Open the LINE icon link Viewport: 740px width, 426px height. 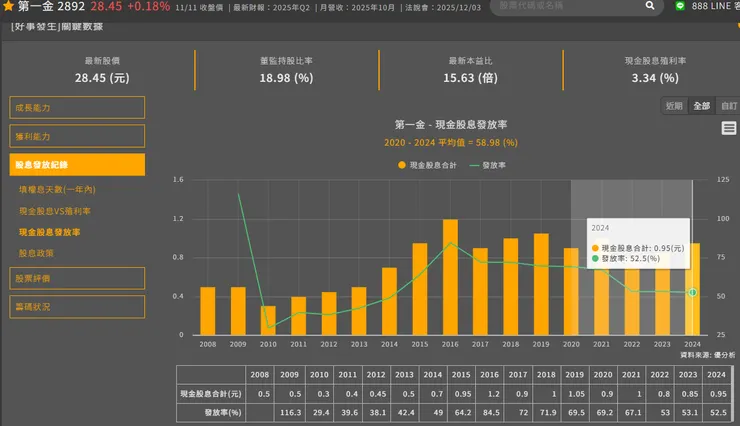(680, 6)
